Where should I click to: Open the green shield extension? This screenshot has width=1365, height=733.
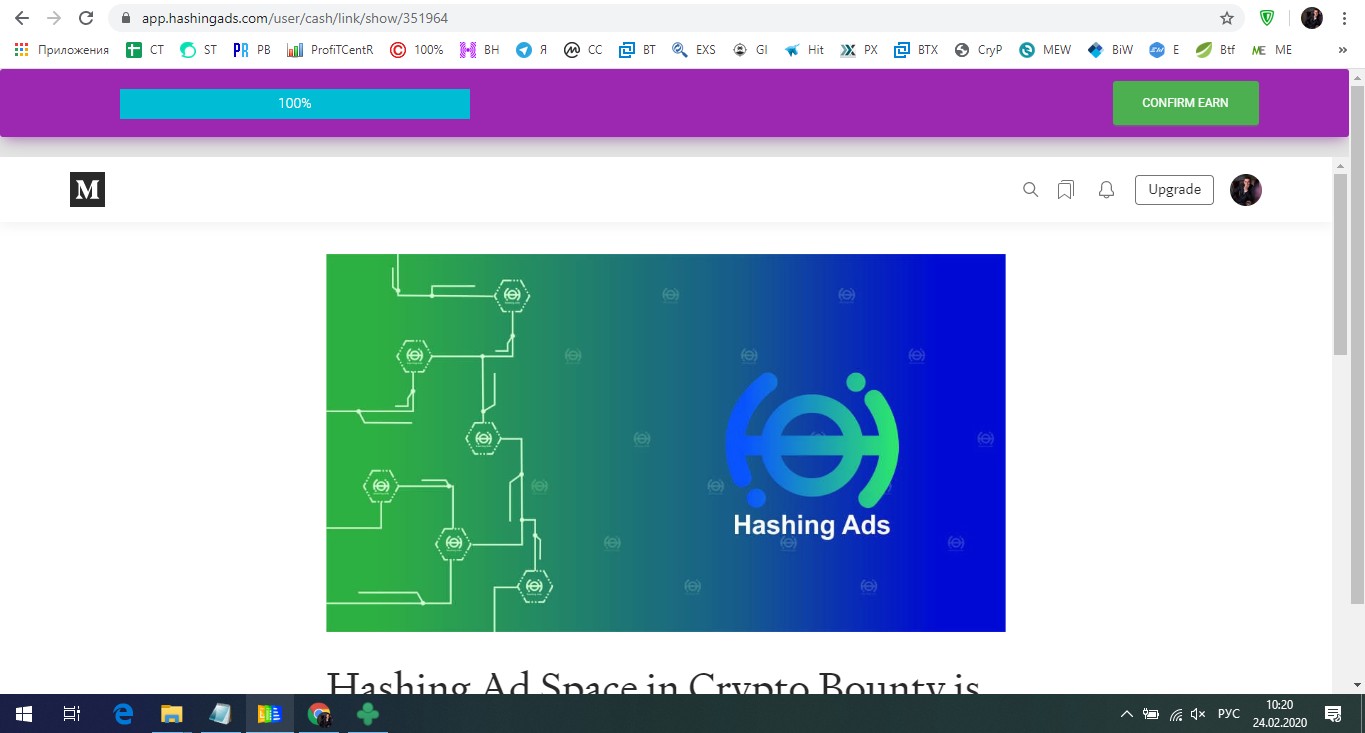[1268, 18]
